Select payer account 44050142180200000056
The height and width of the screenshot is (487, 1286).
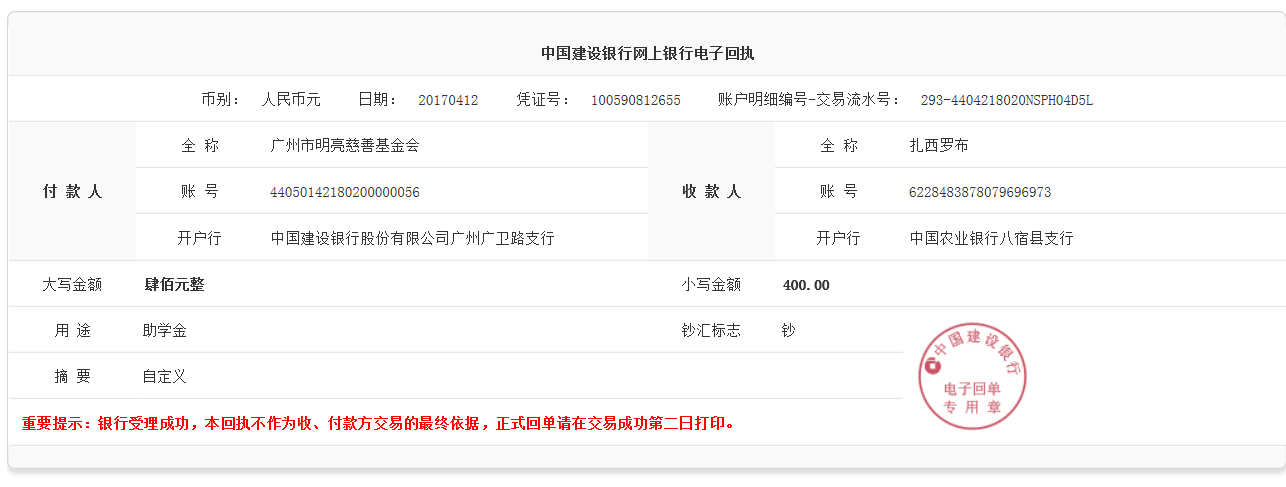tap(345, 192)
